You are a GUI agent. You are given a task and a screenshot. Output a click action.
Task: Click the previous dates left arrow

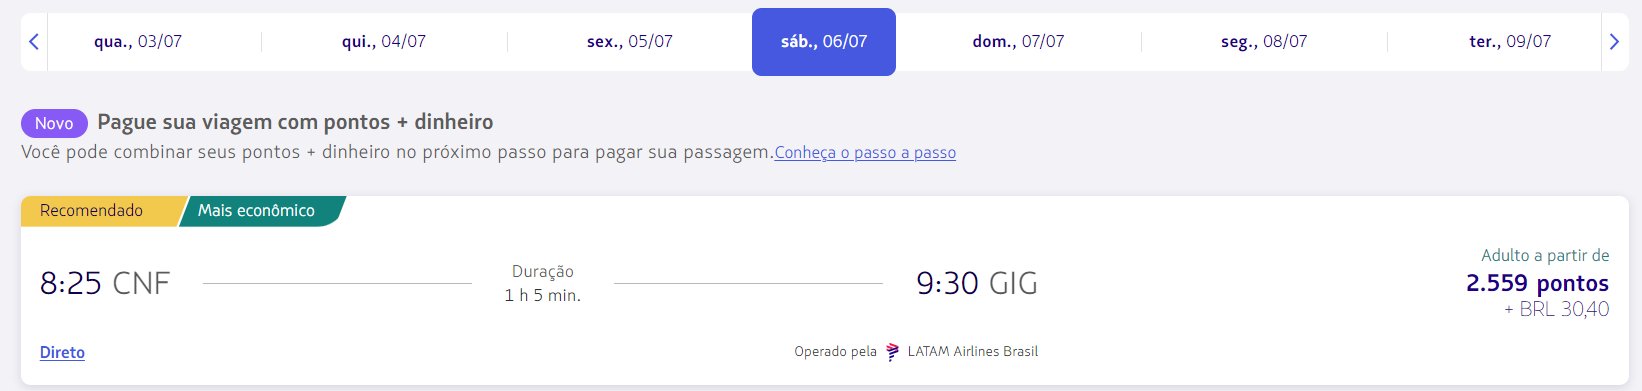click(x=34, y=42)
